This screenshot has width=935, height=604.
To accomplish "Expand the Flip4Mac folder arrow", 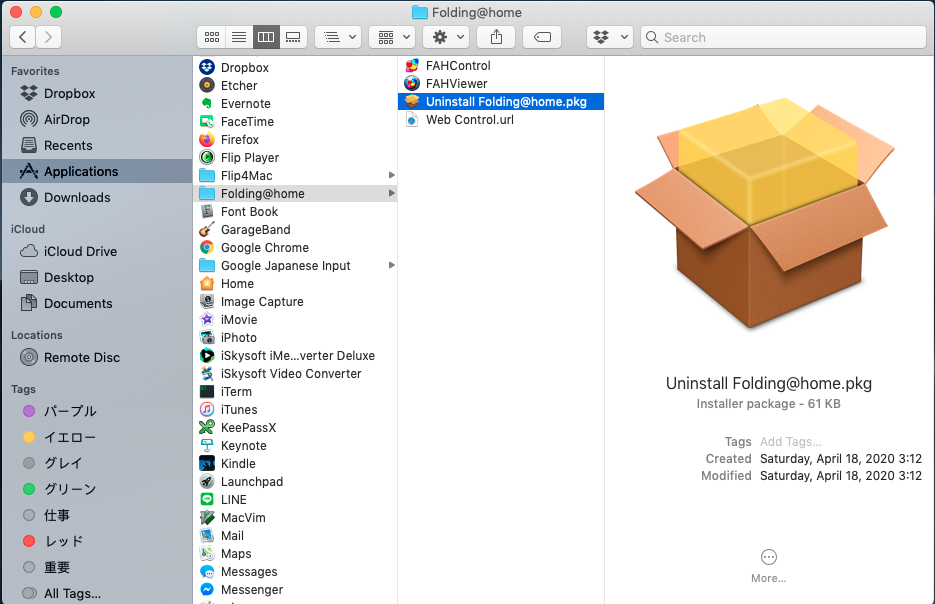I will (392, 175).
